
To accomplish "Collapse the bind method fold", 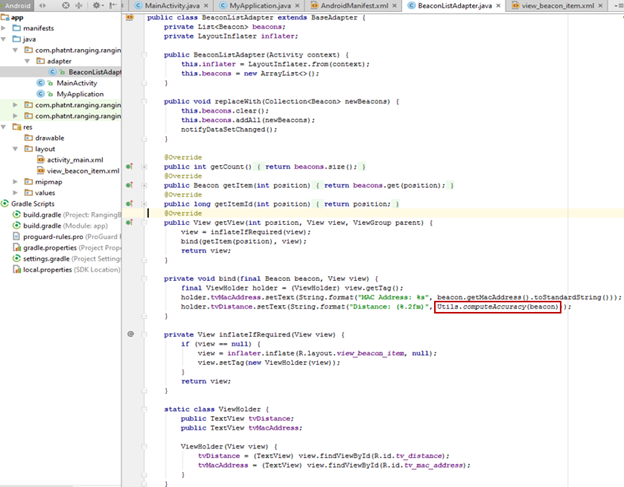I will (144, 279).
